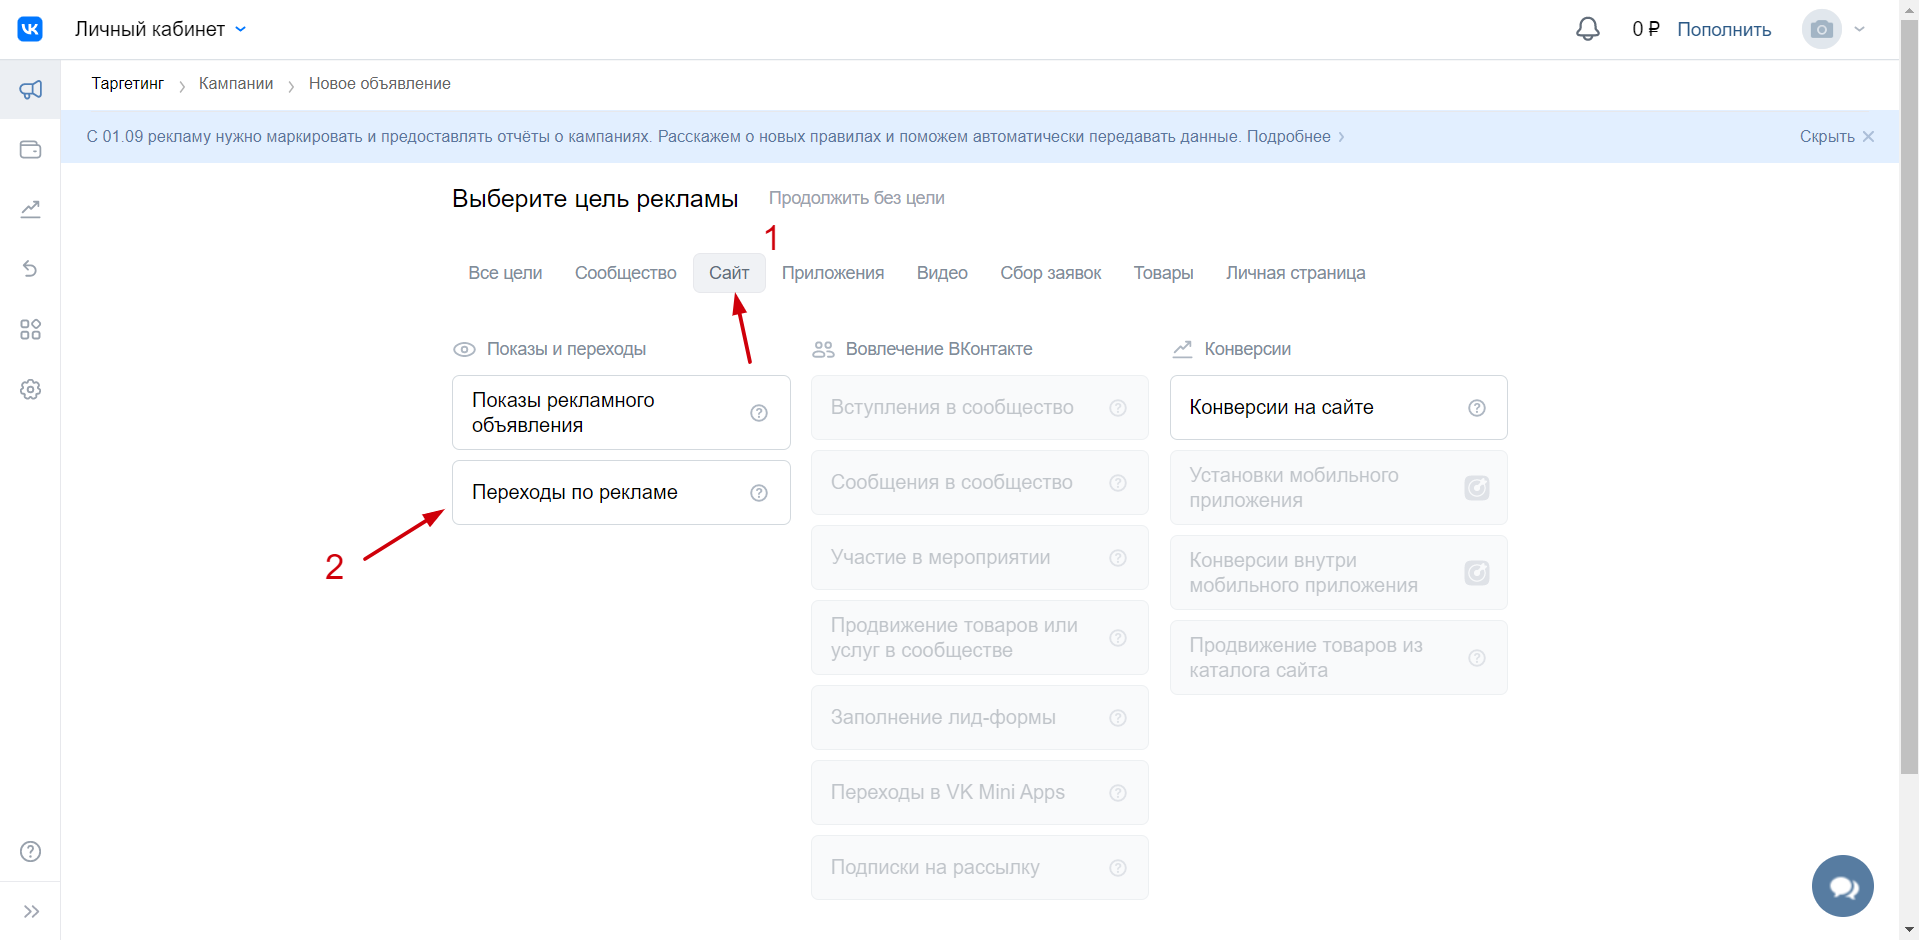Screen dimensions: 1919x940
Task: Show help for Участие в мероприятии
Action: pos(1118,558)
